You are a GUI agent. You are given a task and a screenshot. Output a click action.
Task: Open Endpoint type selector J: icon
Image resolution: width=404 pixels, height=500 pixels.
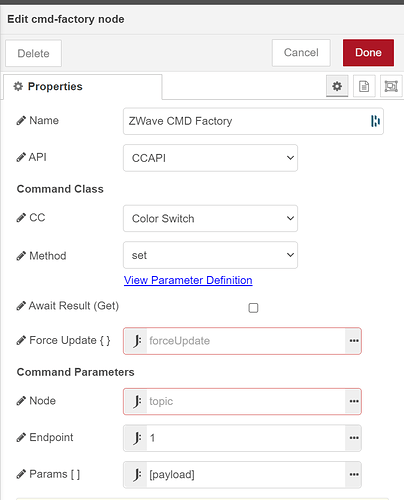(x=136, y=438)
